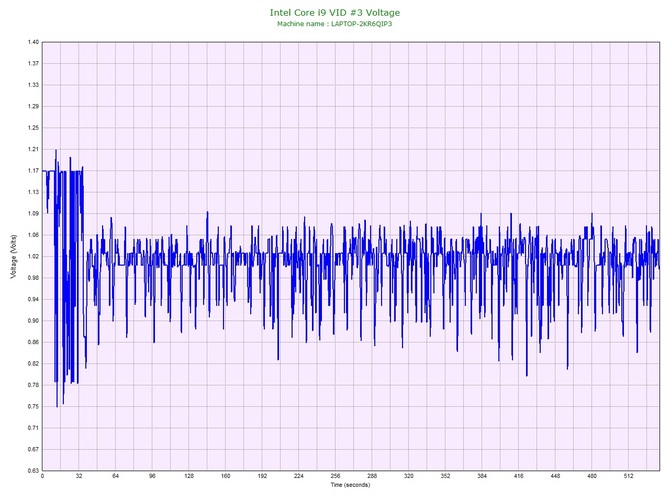Screen dimensions: 670x502
Task: Click the 'Voltage (Volts)' axis label
Action: pyautogui.click(x=14, y=256)
